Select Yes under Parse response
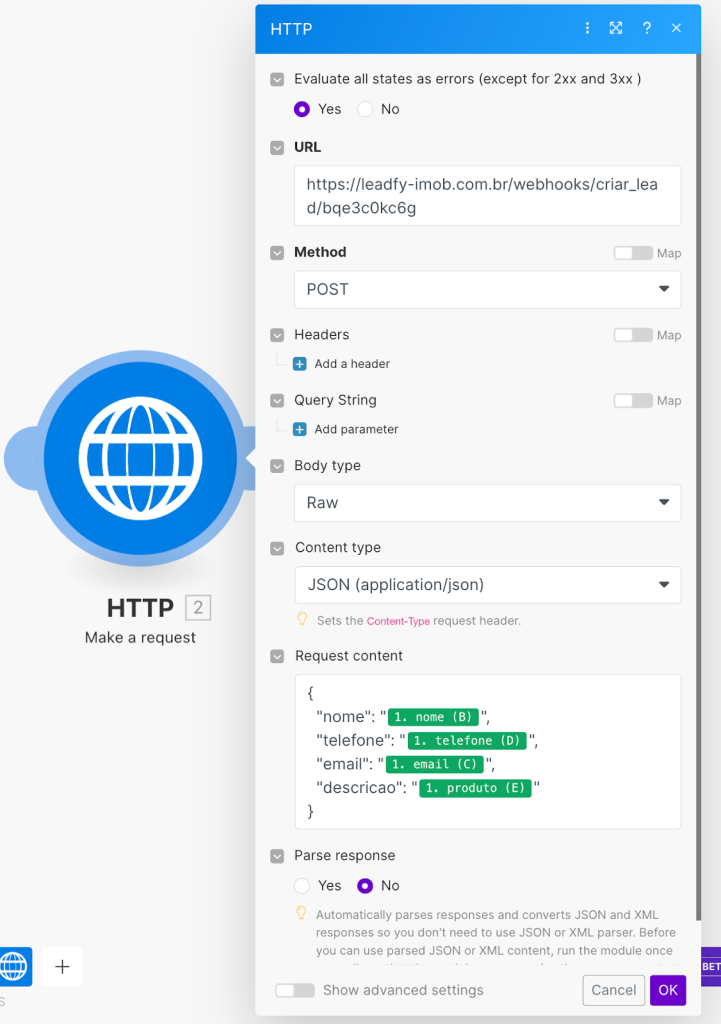This screenshot has height=1024, width=721. coord(302,885)
